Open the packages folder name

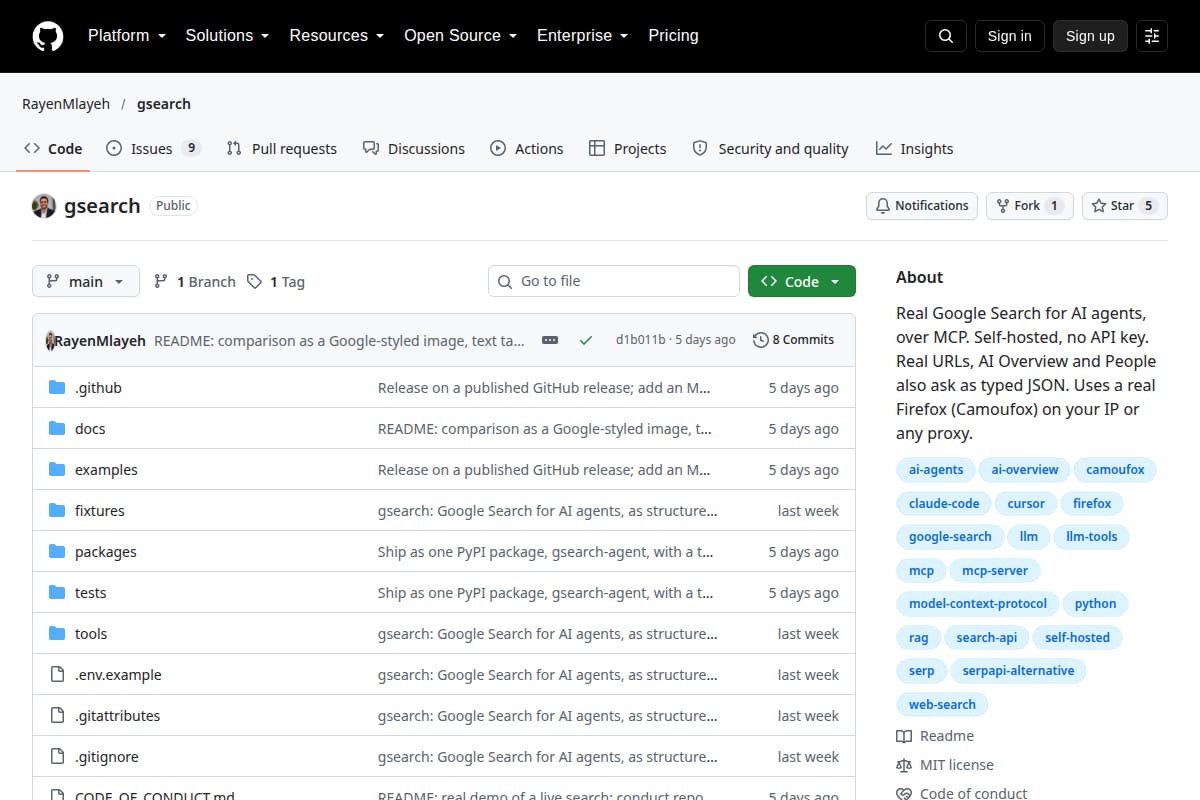(x=106, y=552)
